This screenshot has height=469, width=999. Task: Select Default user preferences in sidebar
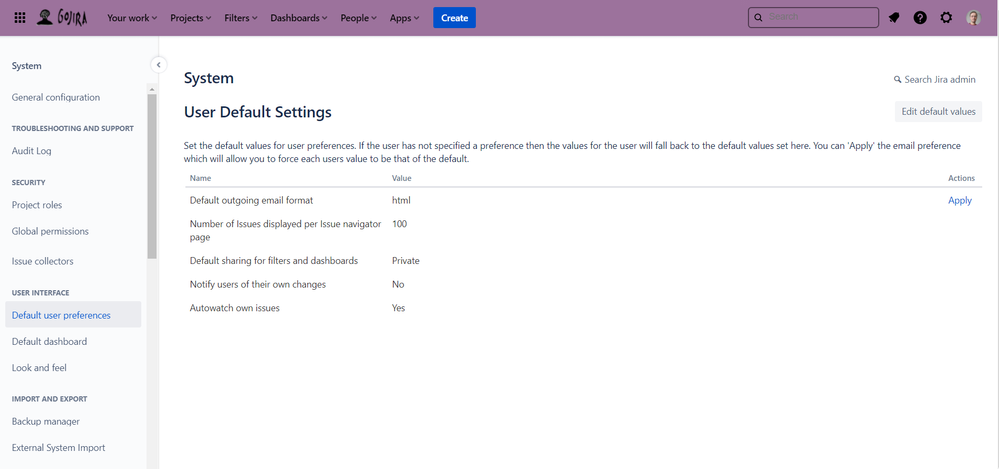click(x=73, y=315)
